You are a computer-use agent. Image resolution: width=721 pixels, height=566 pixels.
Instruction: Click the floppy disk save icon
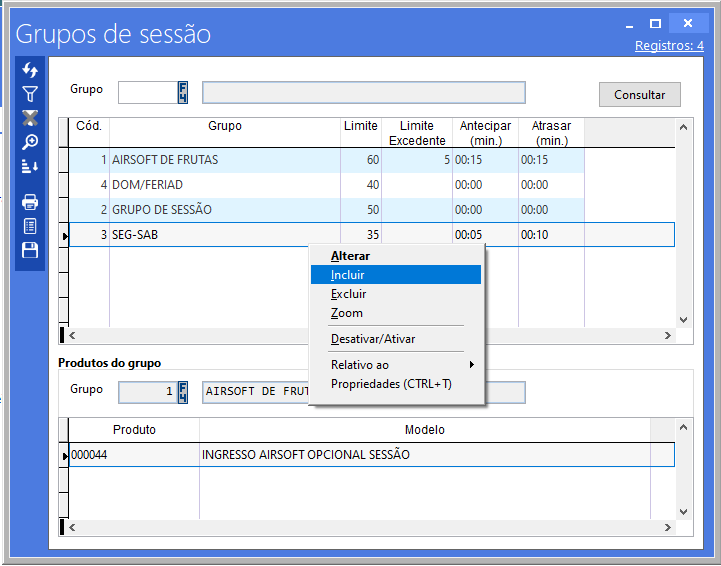pos(30,250)
